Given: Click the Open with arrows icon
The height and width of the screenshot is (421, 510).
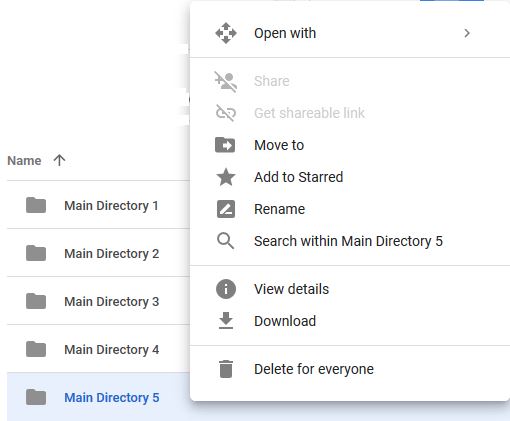Looking at the screenshot, I should point(226,33).
